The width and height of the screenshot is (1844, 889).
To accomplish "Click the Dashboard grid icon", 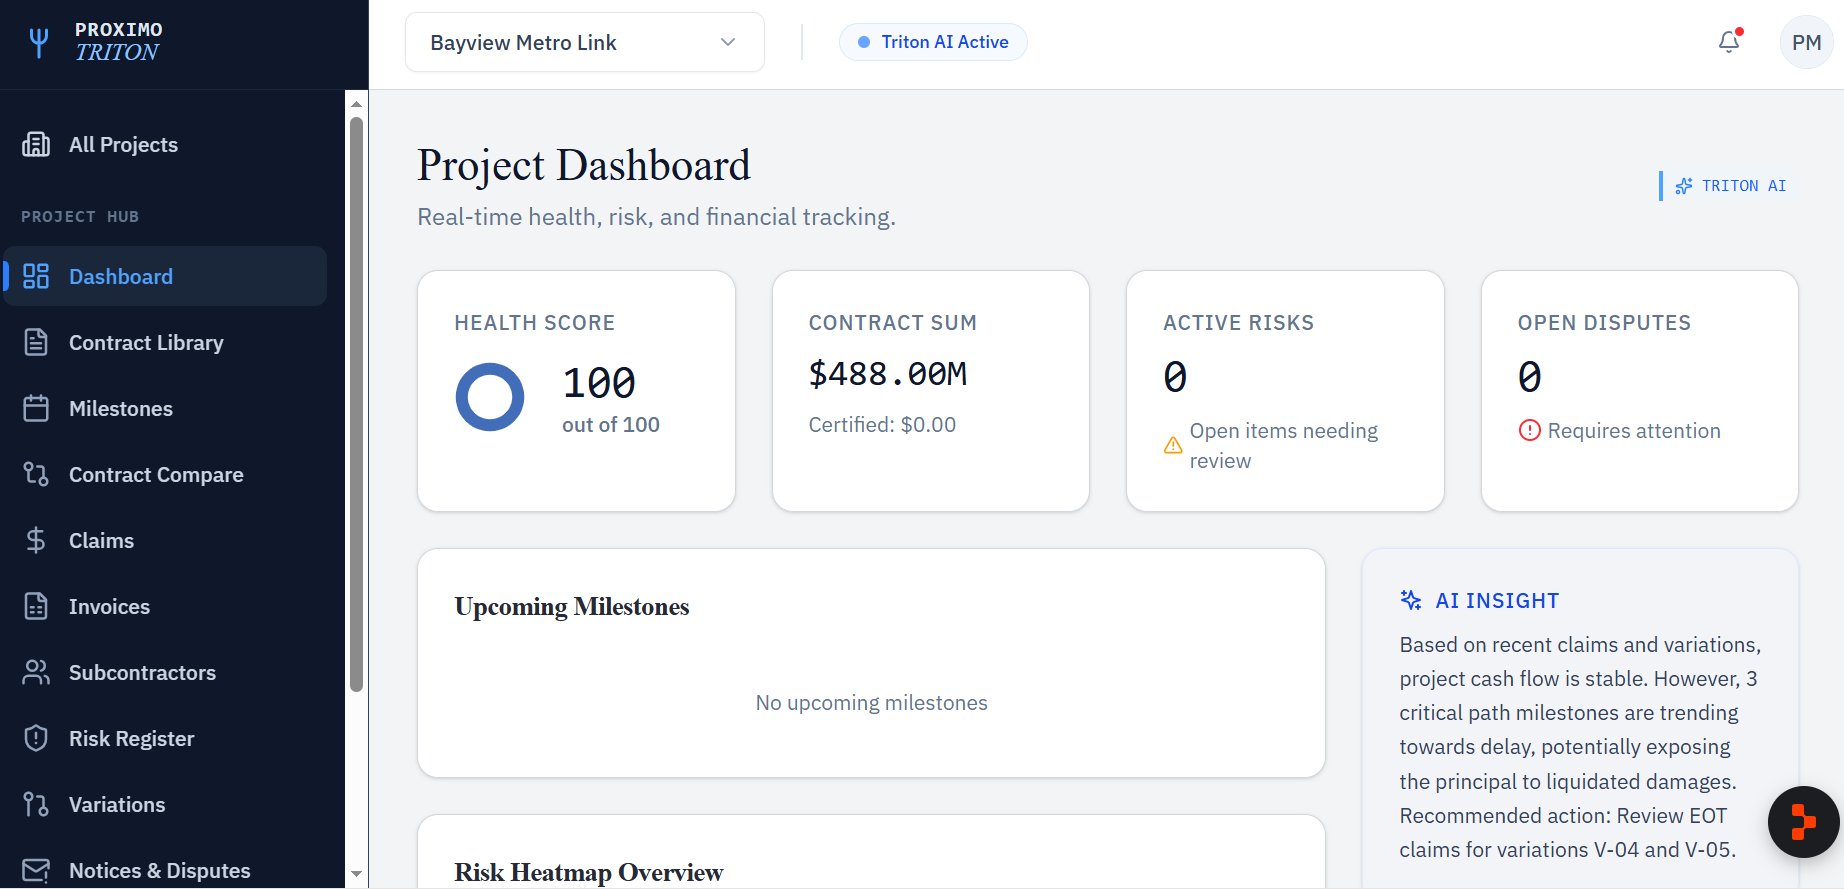I will click(36, 277).
